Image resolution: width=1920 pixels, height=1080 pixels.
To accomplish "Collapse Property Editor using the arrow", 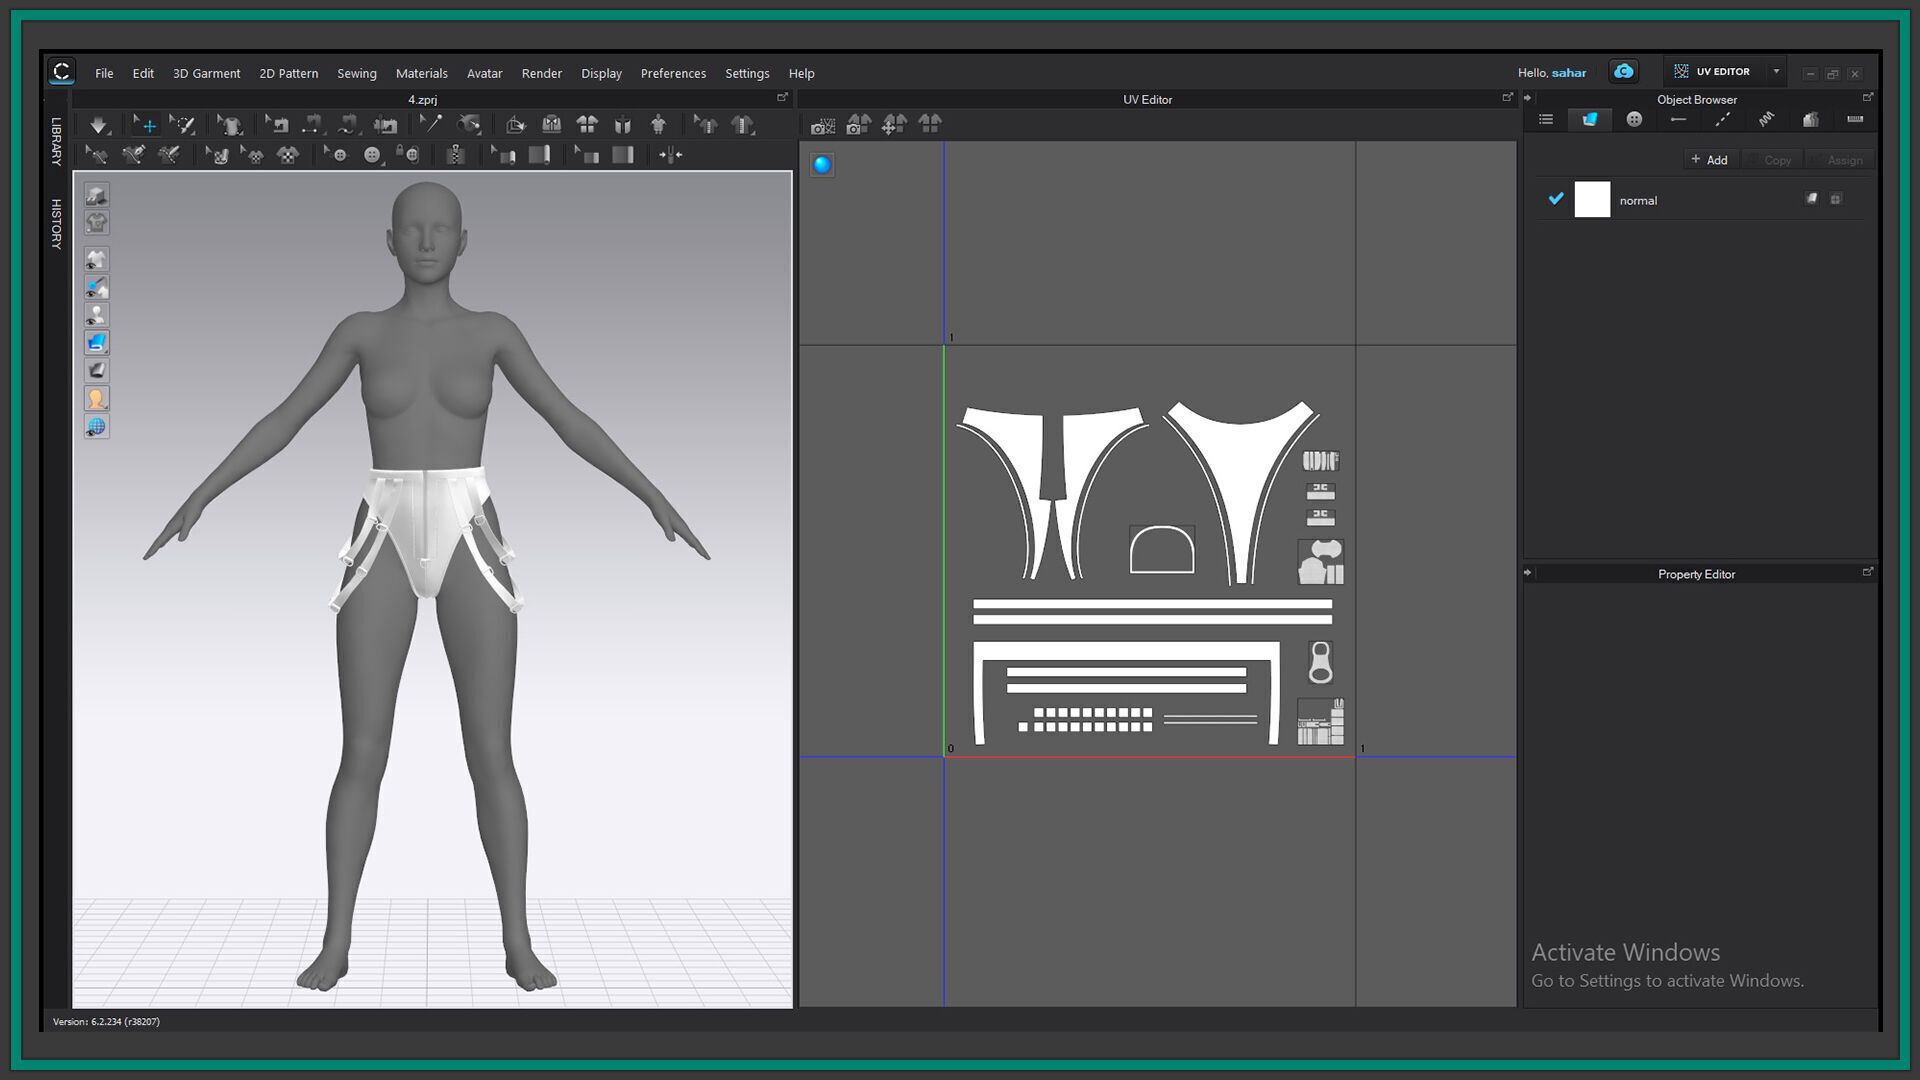I will [1527, 573].
